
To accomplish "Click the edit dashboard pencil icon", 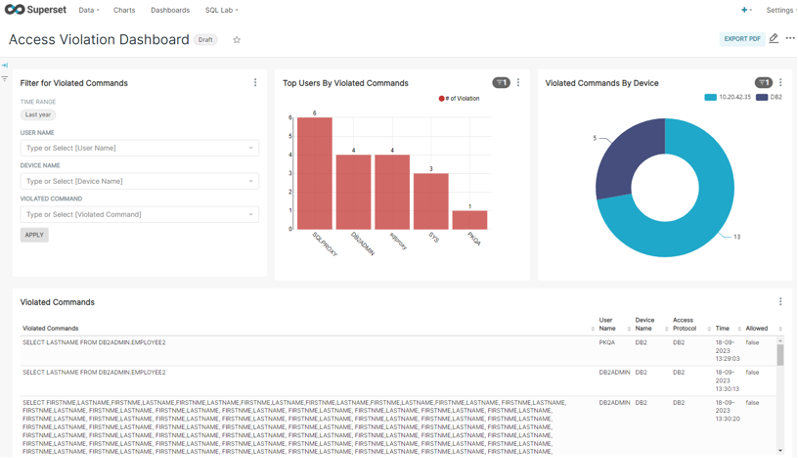I will (x=773, y=39).
